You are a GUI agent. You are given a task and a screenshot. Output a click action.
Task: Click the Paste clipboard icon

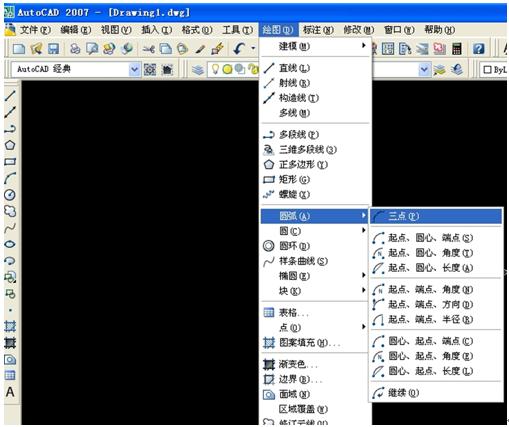(182, 49)
